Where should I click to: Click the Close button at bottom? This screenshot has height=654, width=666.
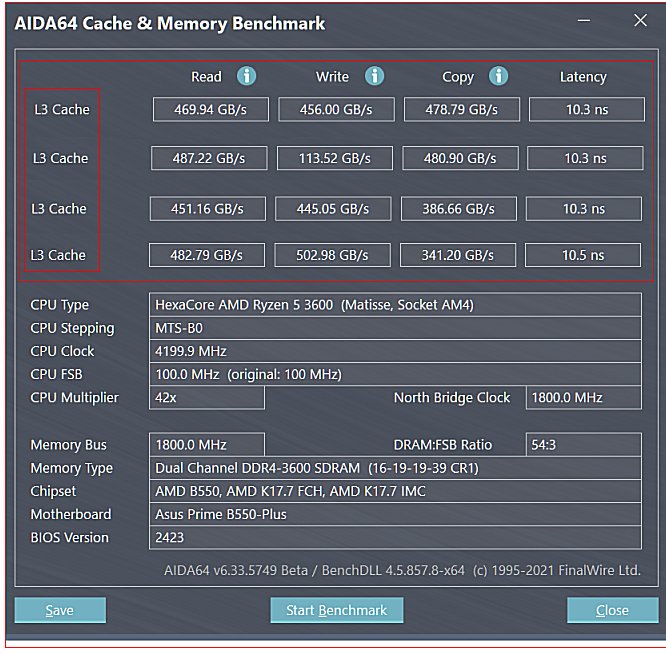[x=612, y=610]
